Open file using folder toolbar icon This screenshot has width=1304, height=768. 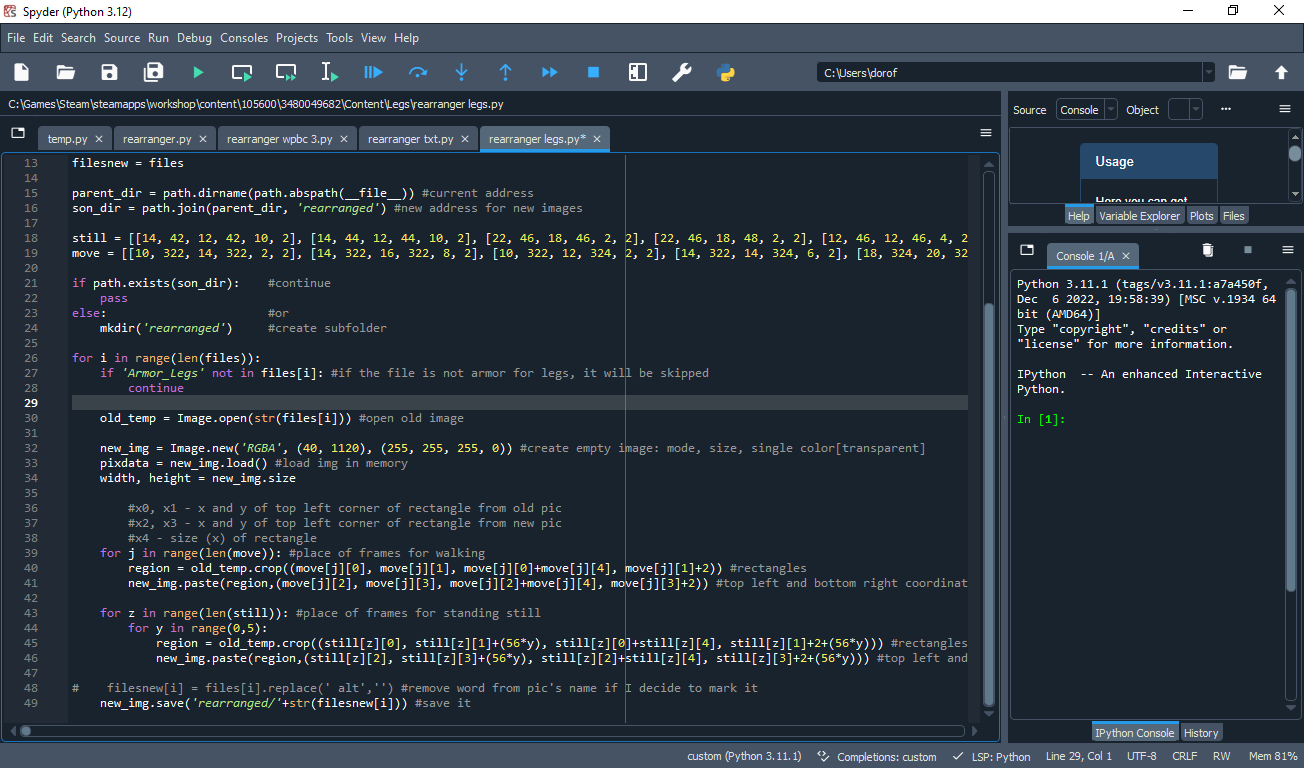click(x=66, y=72)
